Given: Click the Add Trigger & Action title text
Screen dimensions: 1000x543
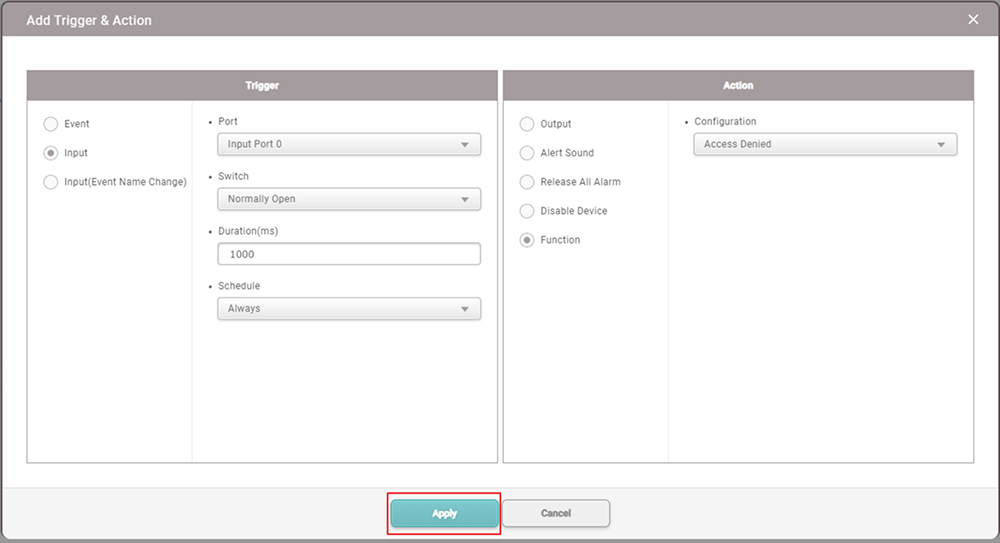Looking at the screenshot, I should tap(89, 20).
